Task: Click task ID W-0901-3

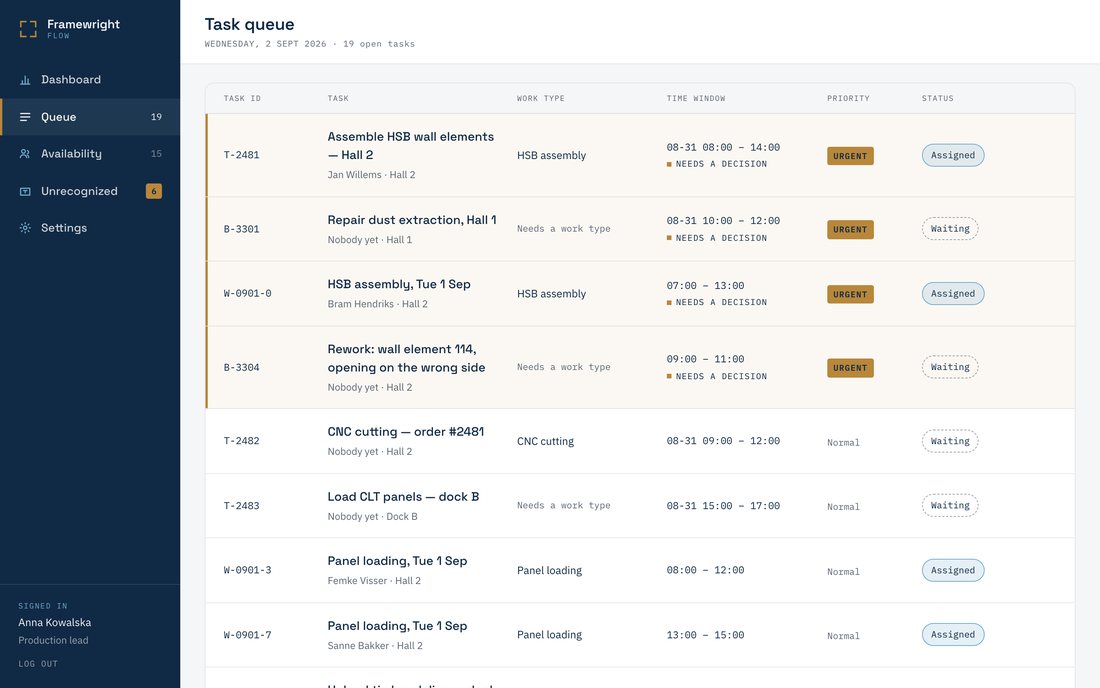Action: 248,570
